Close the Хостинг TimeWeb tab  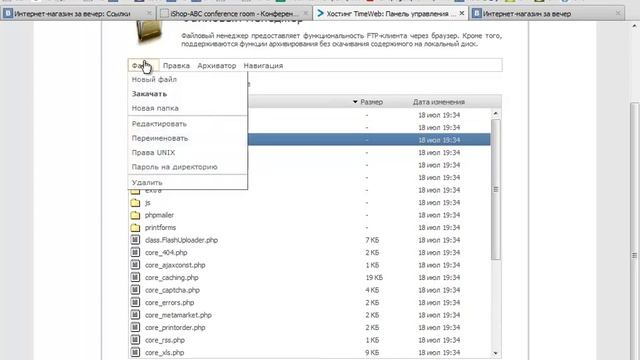[462, 13]
